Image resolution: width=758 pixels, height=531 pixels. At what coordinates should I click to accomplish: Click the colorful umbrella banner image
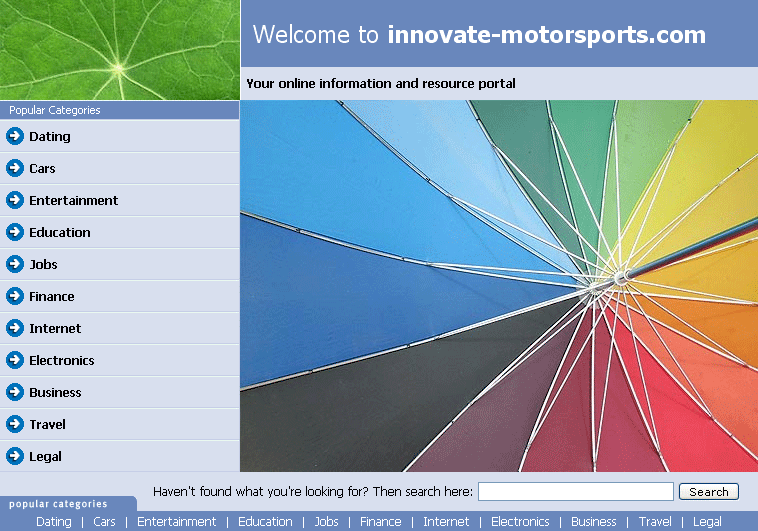coord(498,285)
